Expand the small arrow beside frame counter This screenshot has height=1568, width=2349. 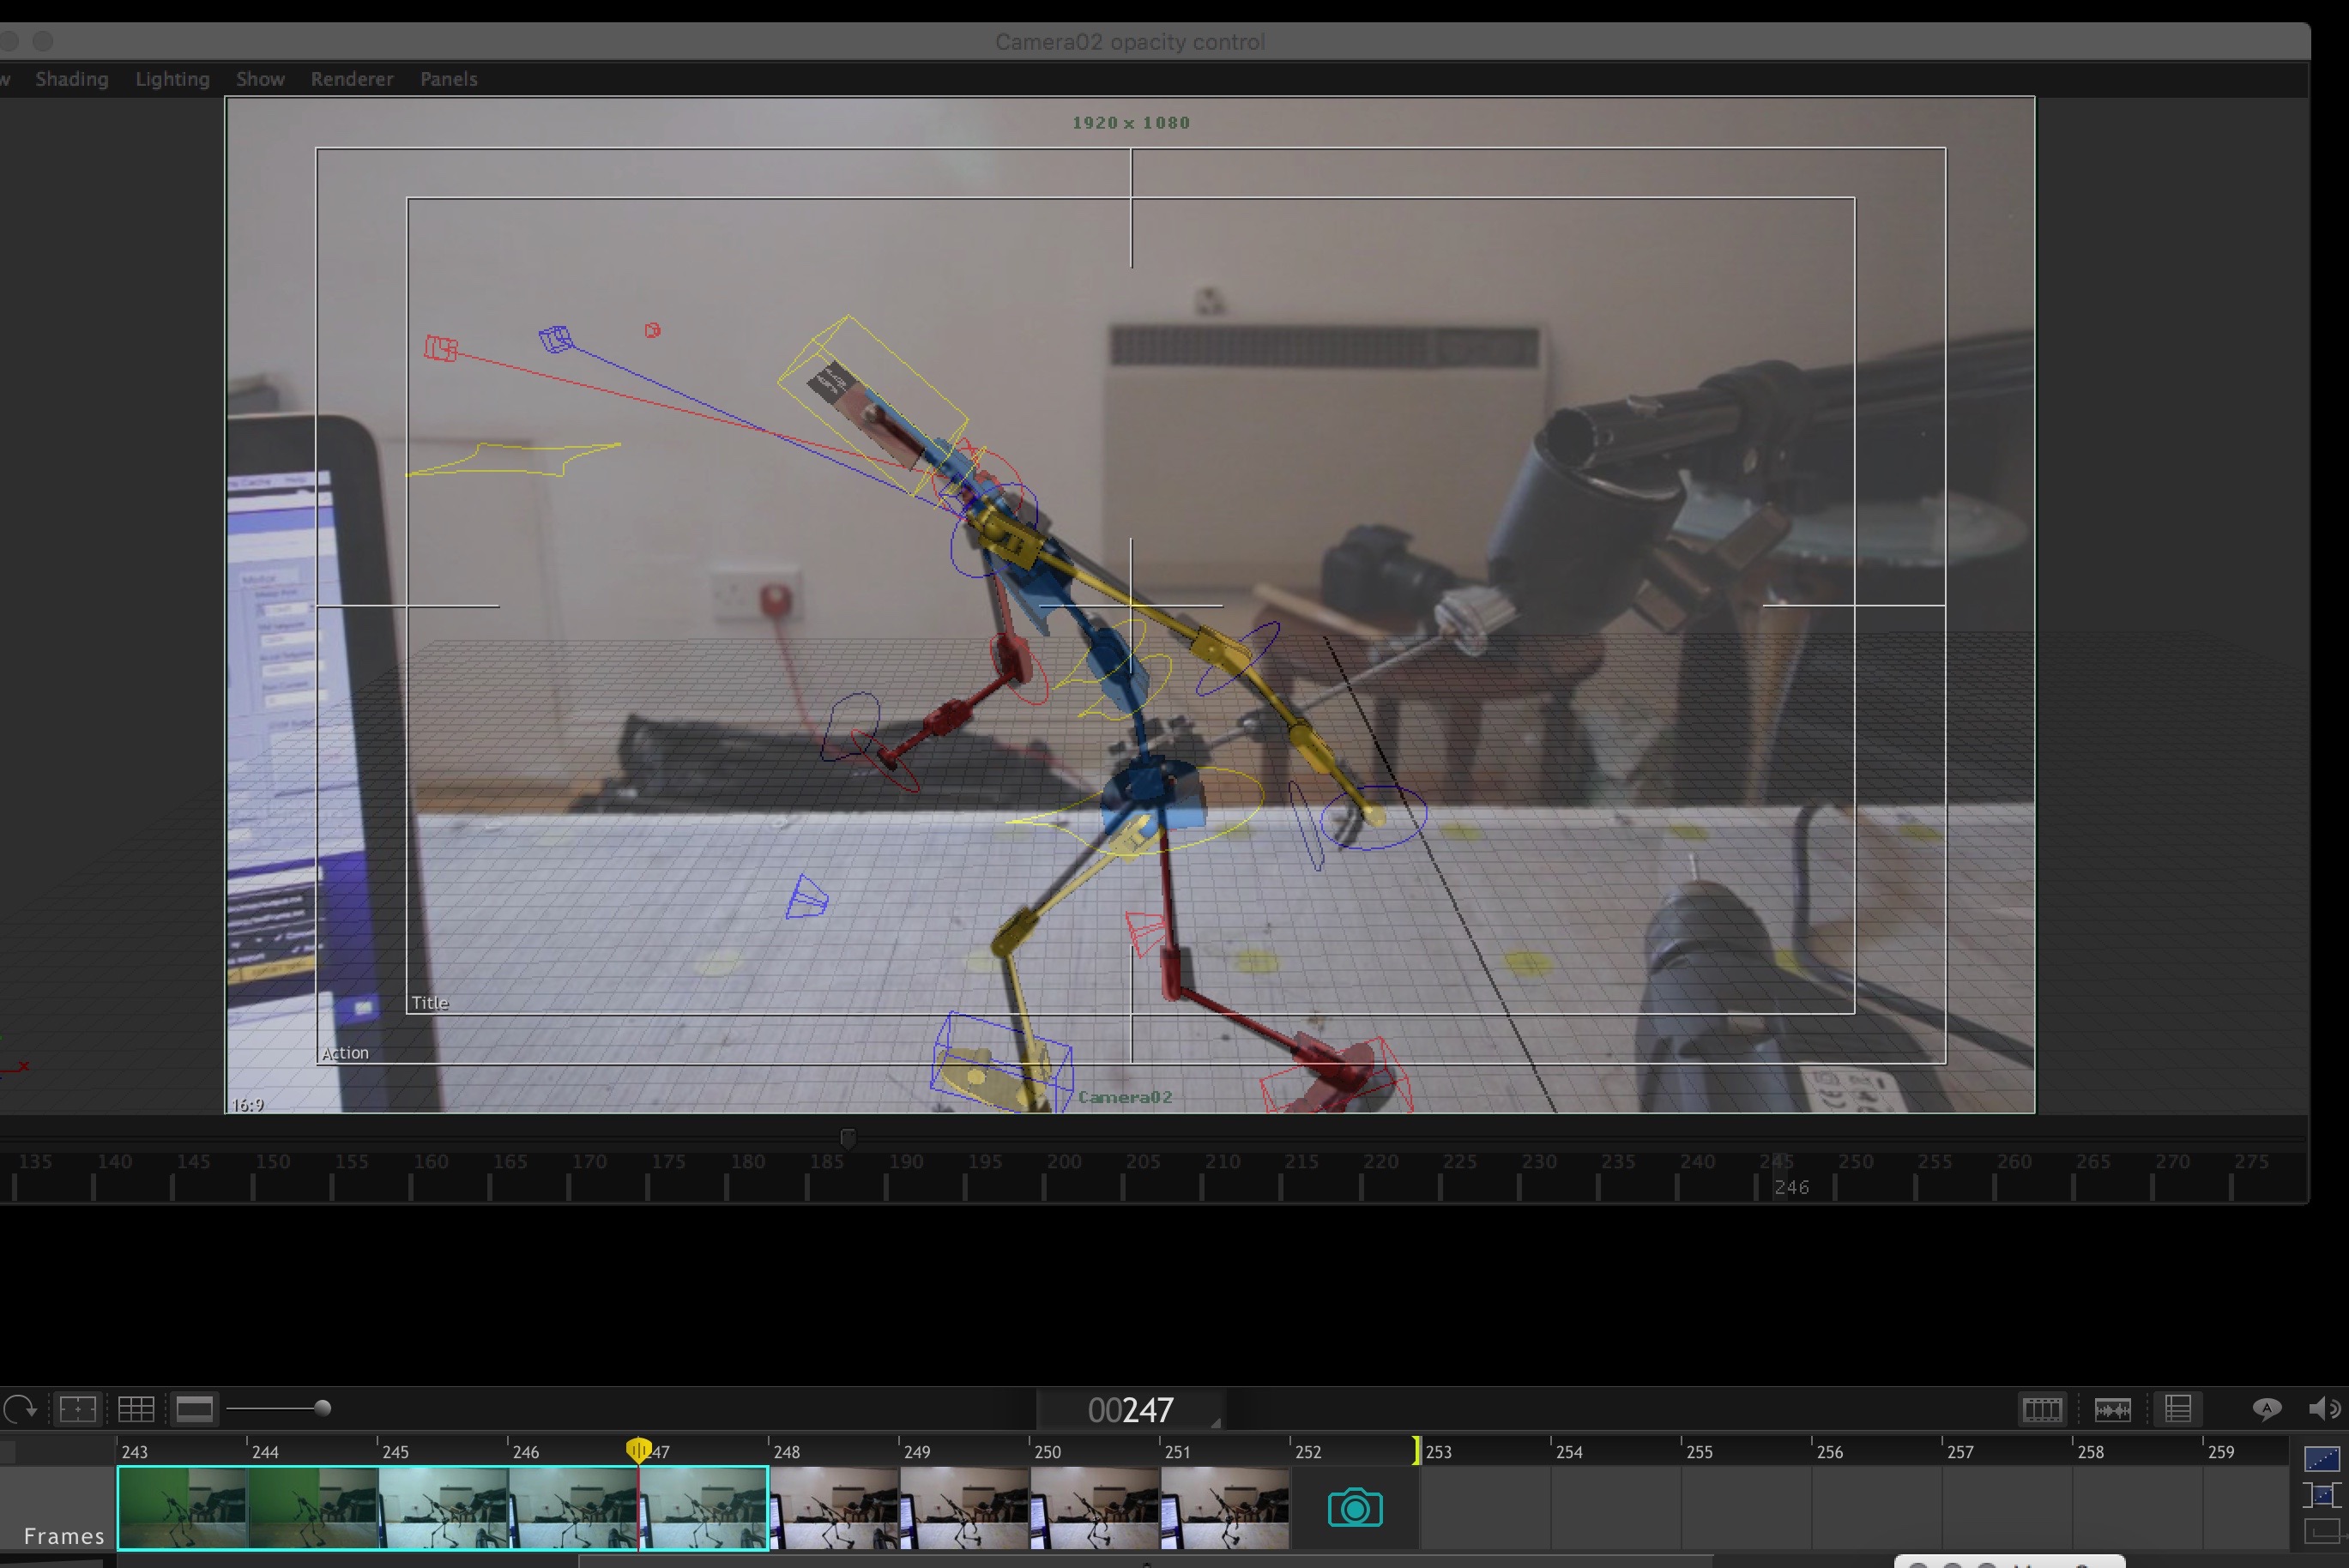tap(1216, 1422)
